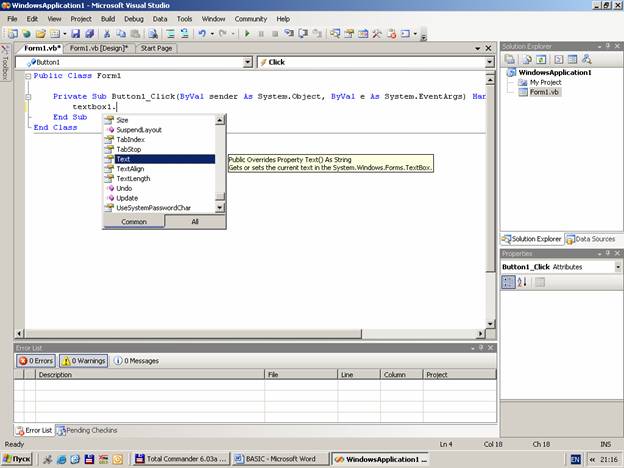Click Solution Explorer View Designer icon
624x468 pixels.
[572, 60]
